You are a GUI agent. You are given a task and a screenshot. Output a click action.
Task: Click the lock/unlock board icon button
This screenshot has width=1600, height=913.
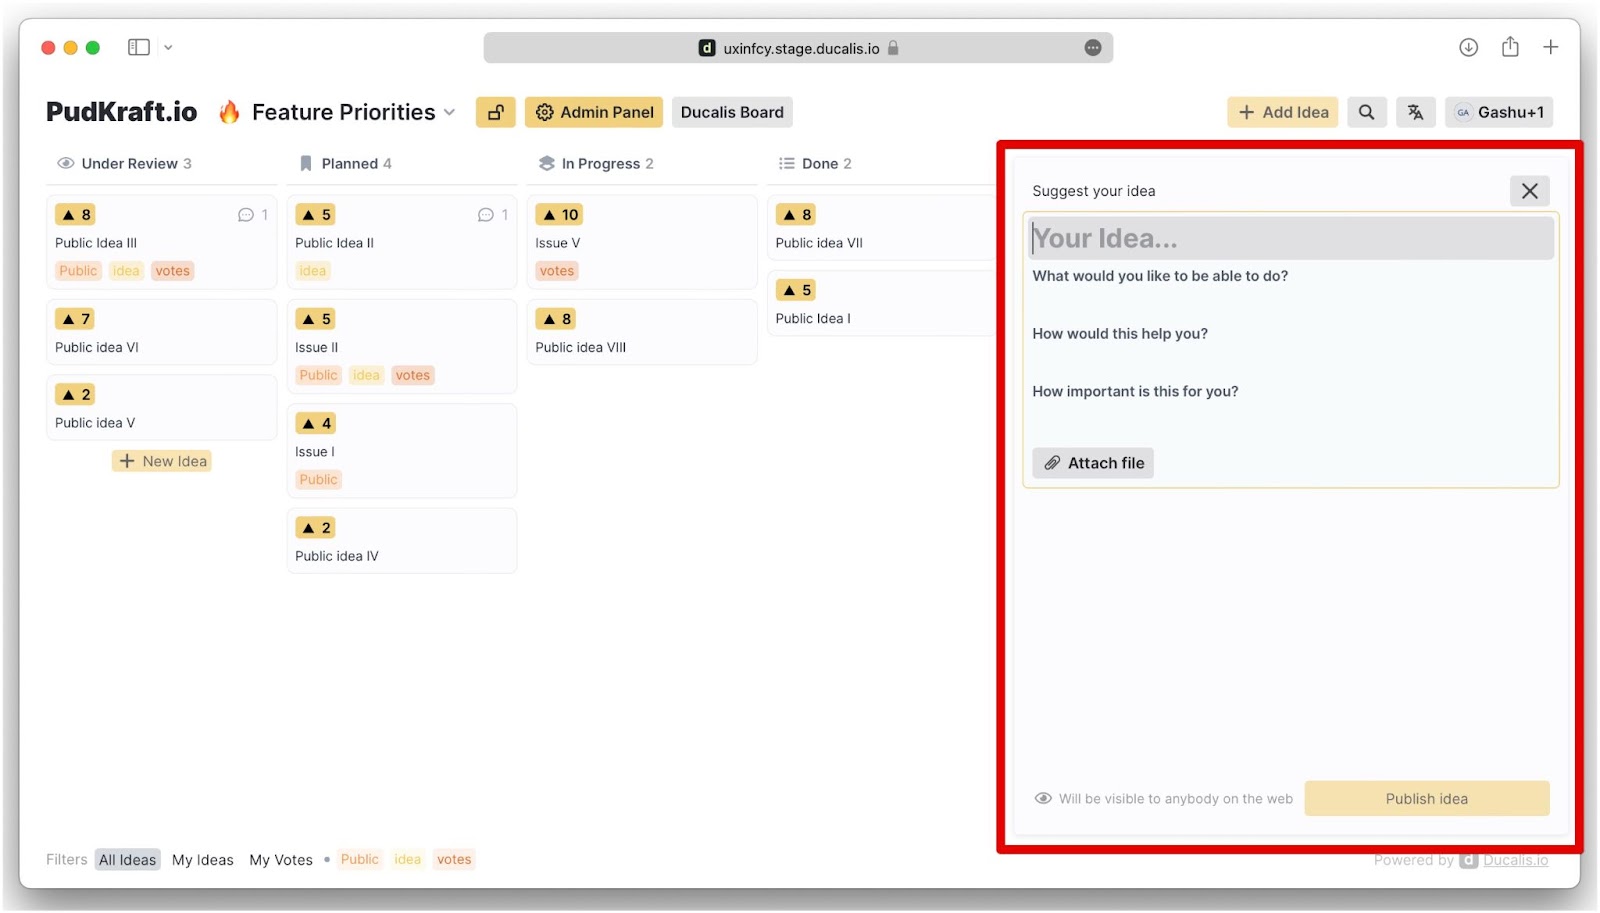pyautogui.click(x=495, y=112)
